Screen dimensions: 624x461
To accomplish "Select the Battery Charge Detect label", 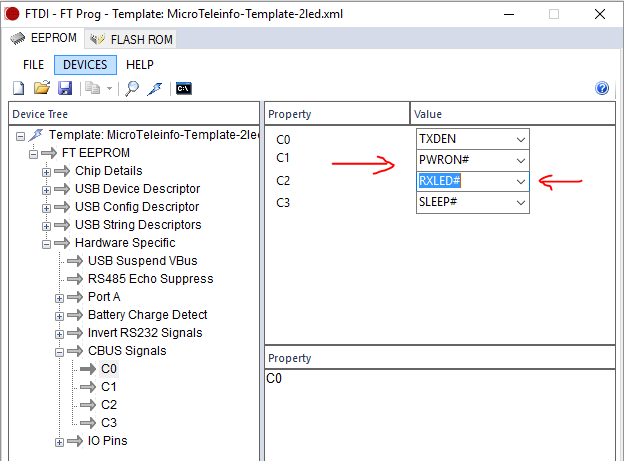I will (148, 315).
